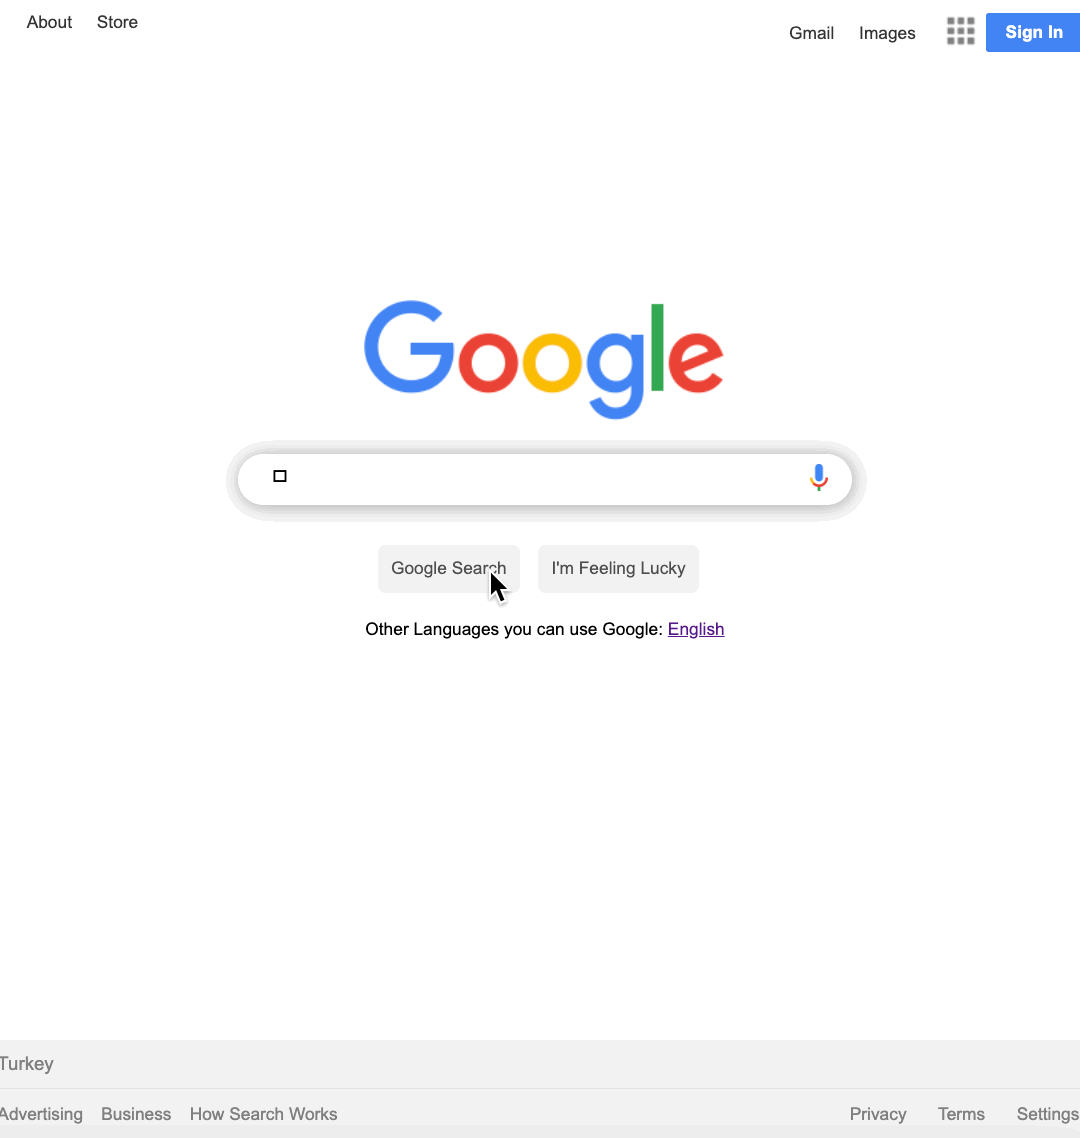
Task: Click the I'm Feeling Lucky button
Action: point(618,568)
